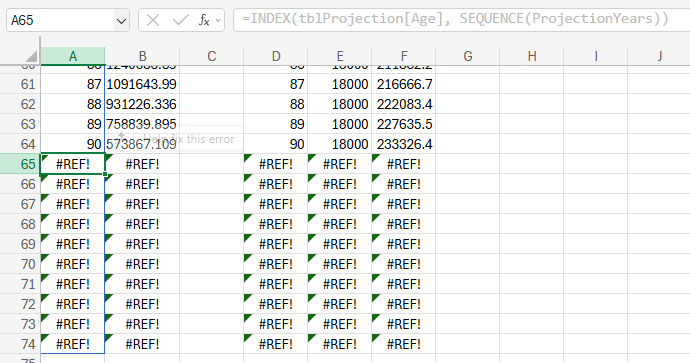This screenshot has width=690, height=363.
Task: Click cell A65 showing #REF!
Action: point(73,164)
